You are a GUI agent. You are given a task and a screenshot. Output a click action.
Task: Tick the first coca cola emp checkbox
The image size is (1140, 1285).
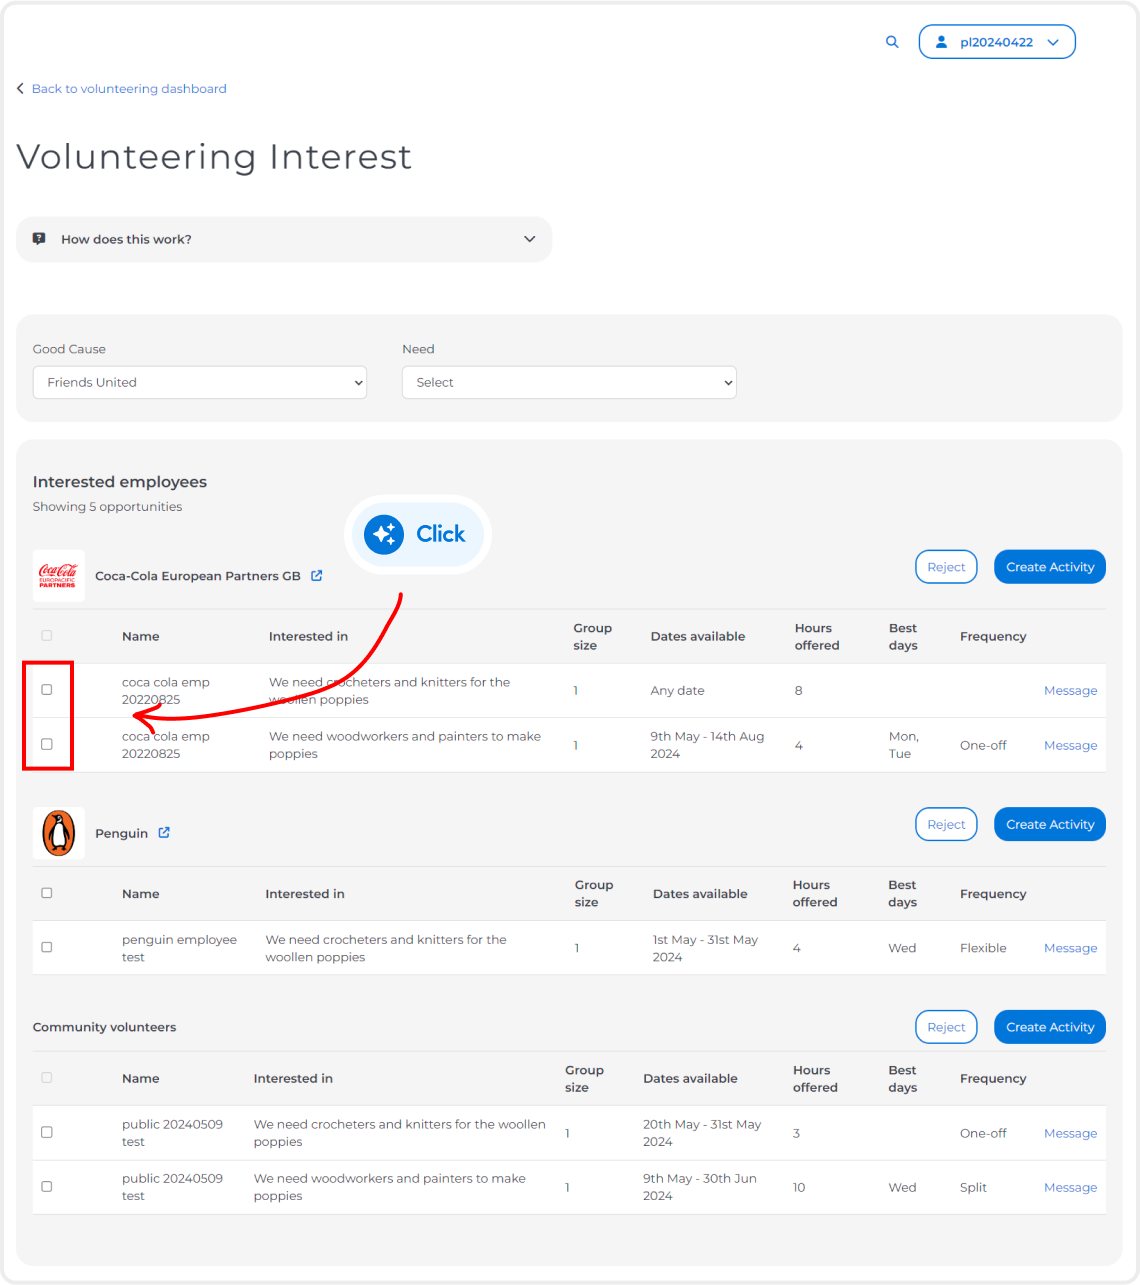47,690
